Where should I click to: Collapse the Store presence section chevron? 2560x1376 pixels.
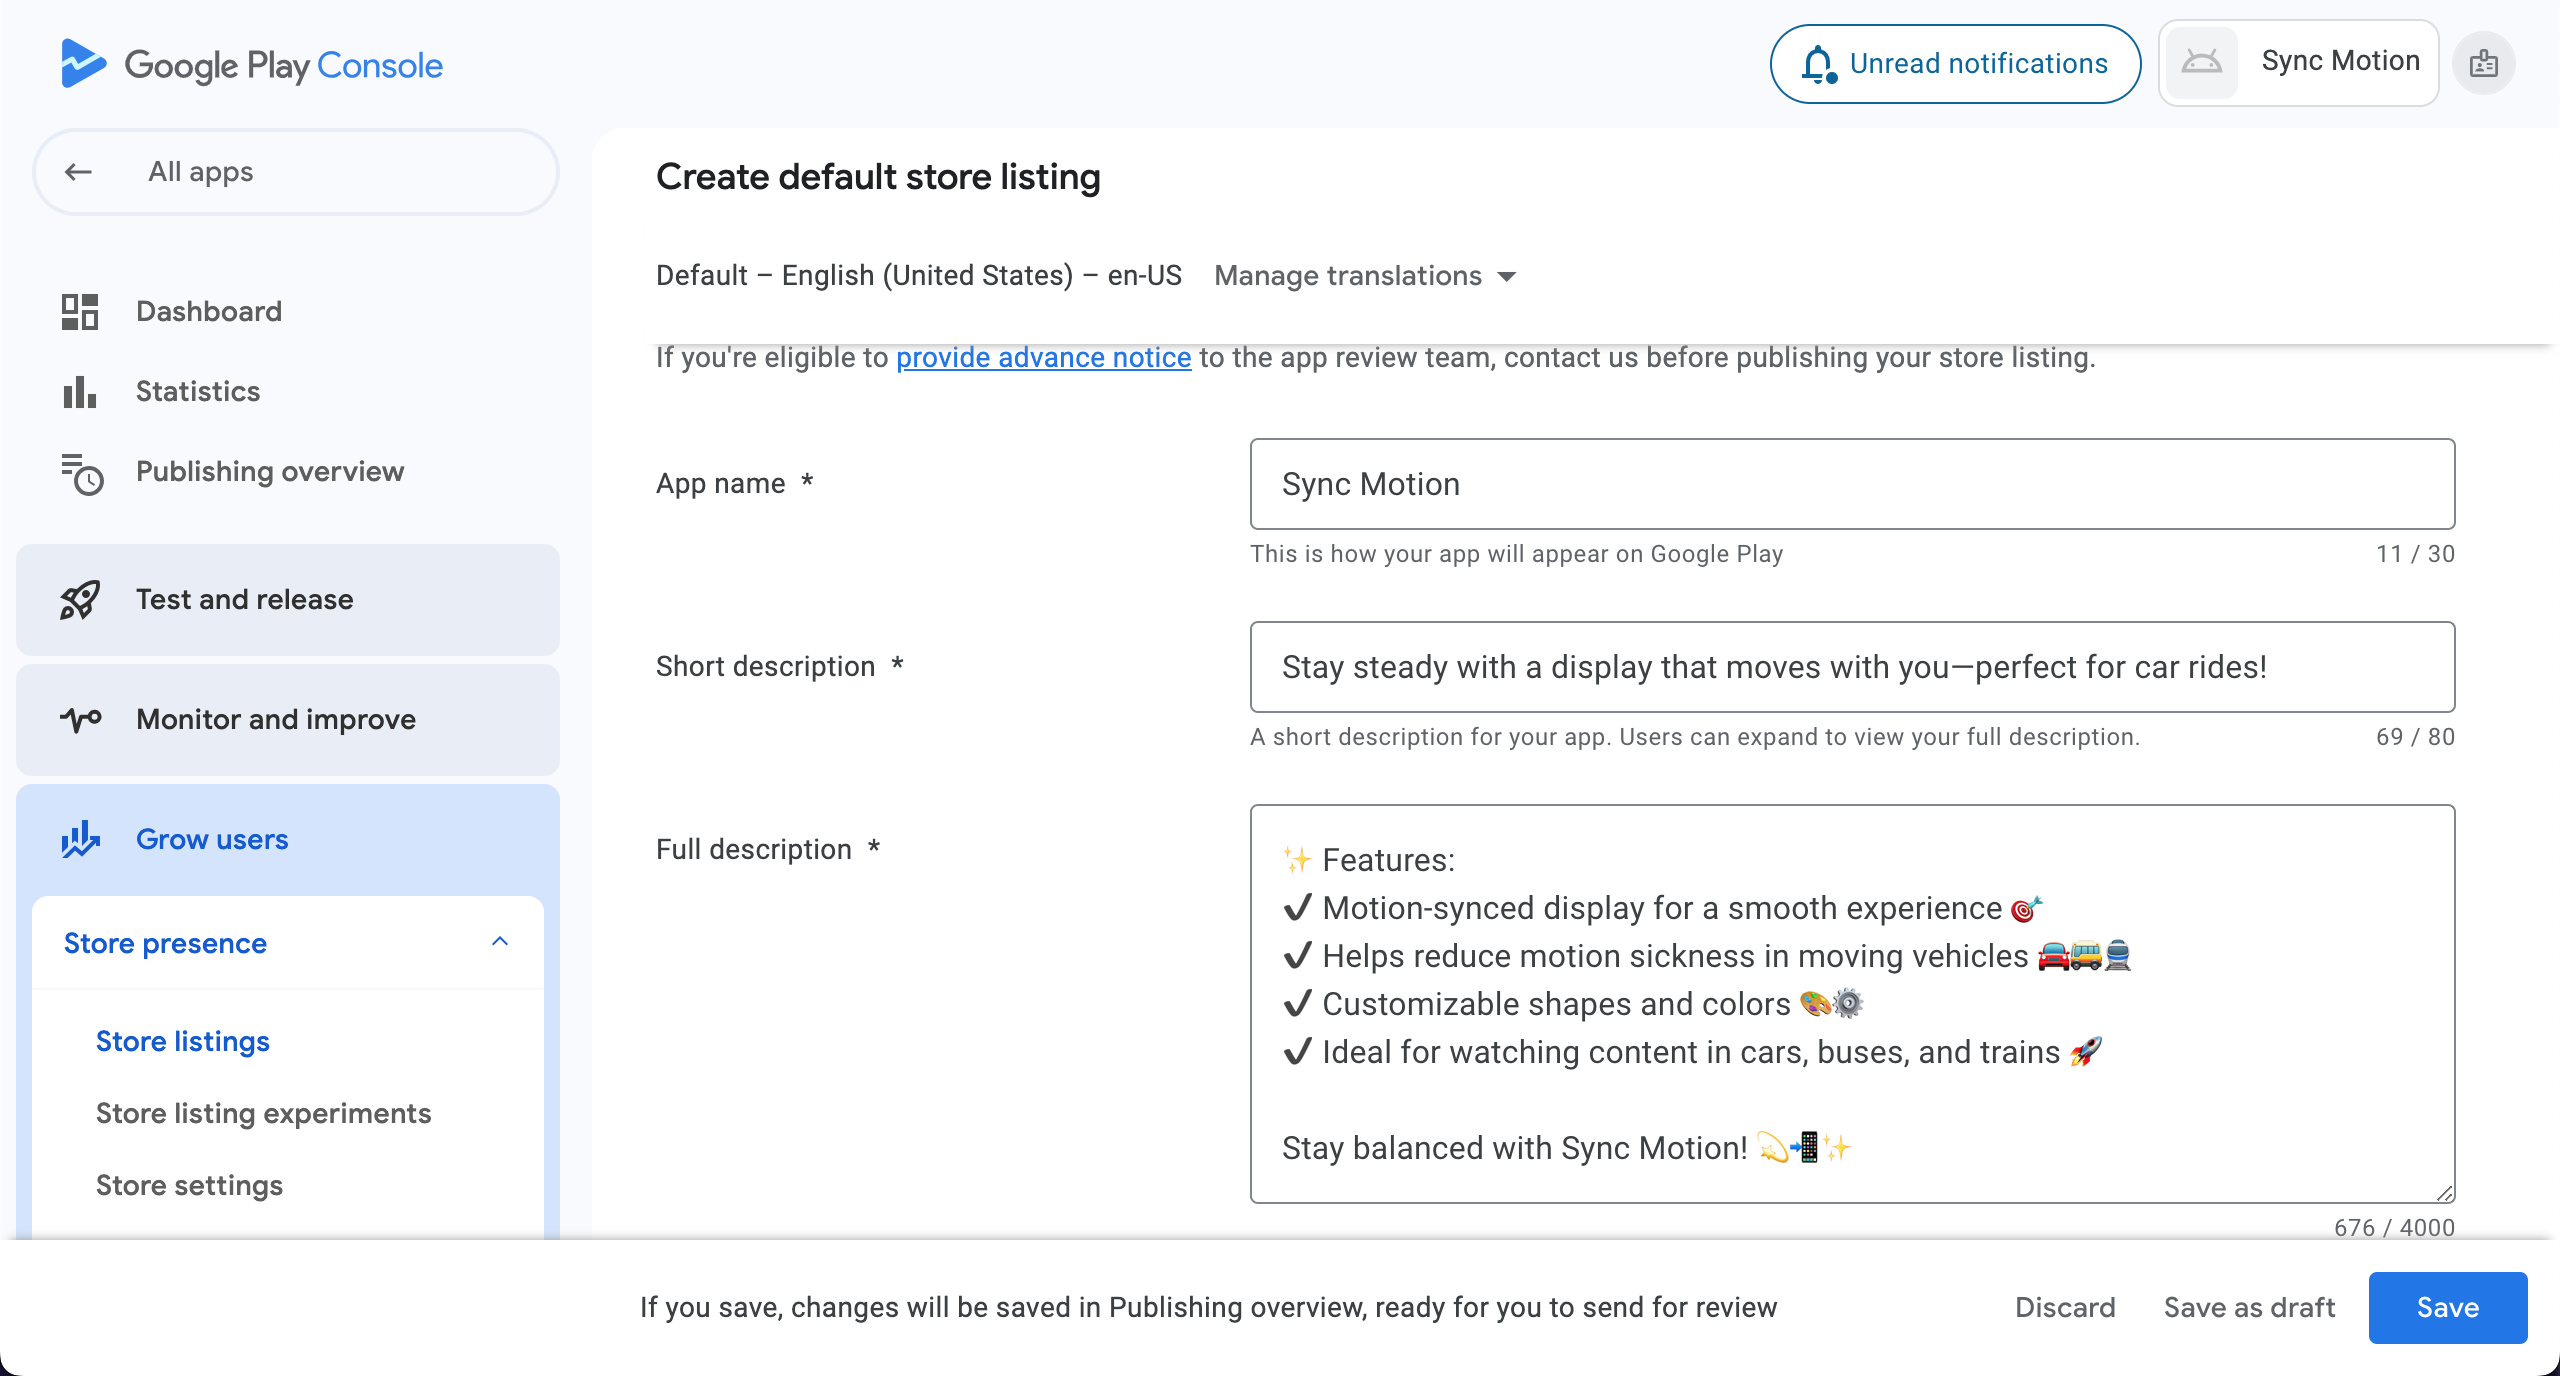[x=500, y=942]
